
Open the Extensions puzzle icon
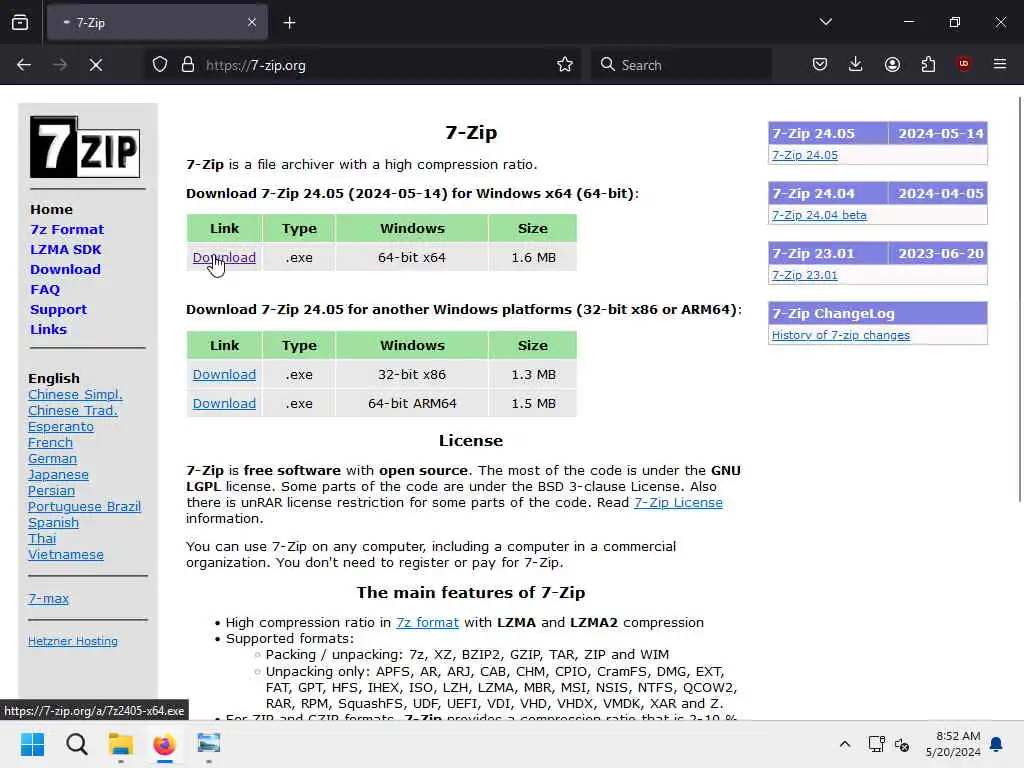(928, 65)
